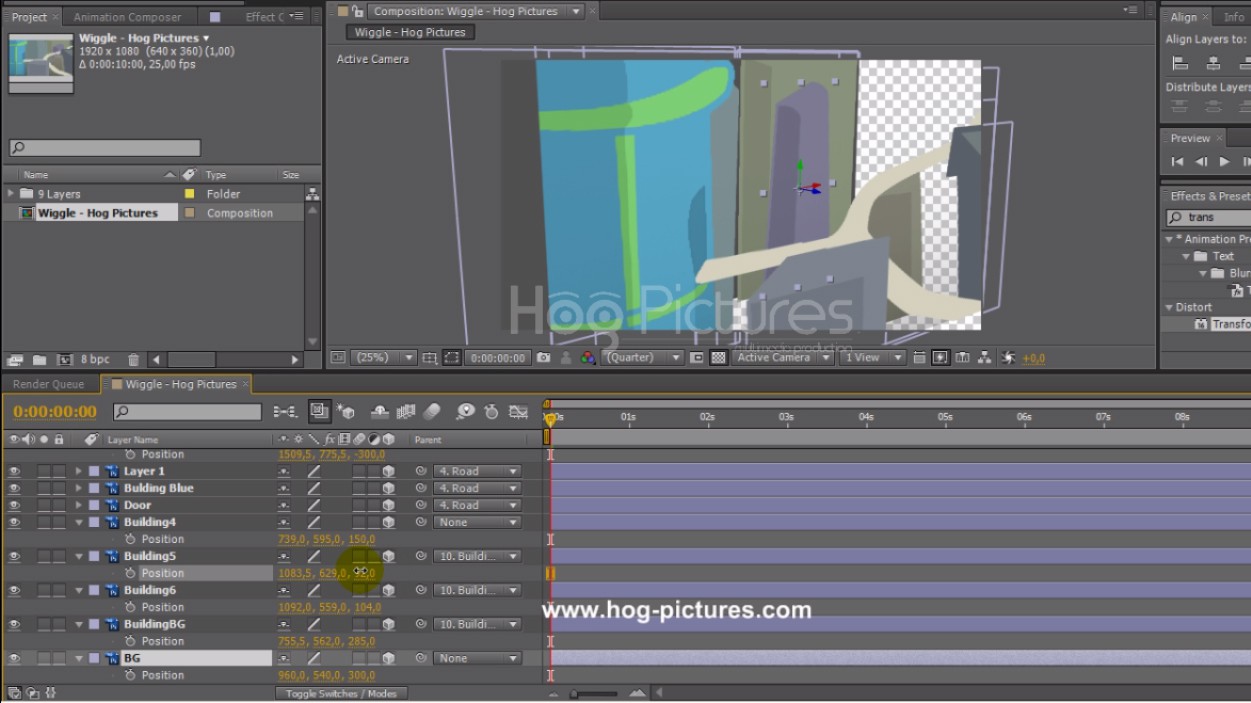The width and height of the screenshot is (1251, 703).
Task: Toggle 3D layer cube switch for Door
Action: pos(388,505)
